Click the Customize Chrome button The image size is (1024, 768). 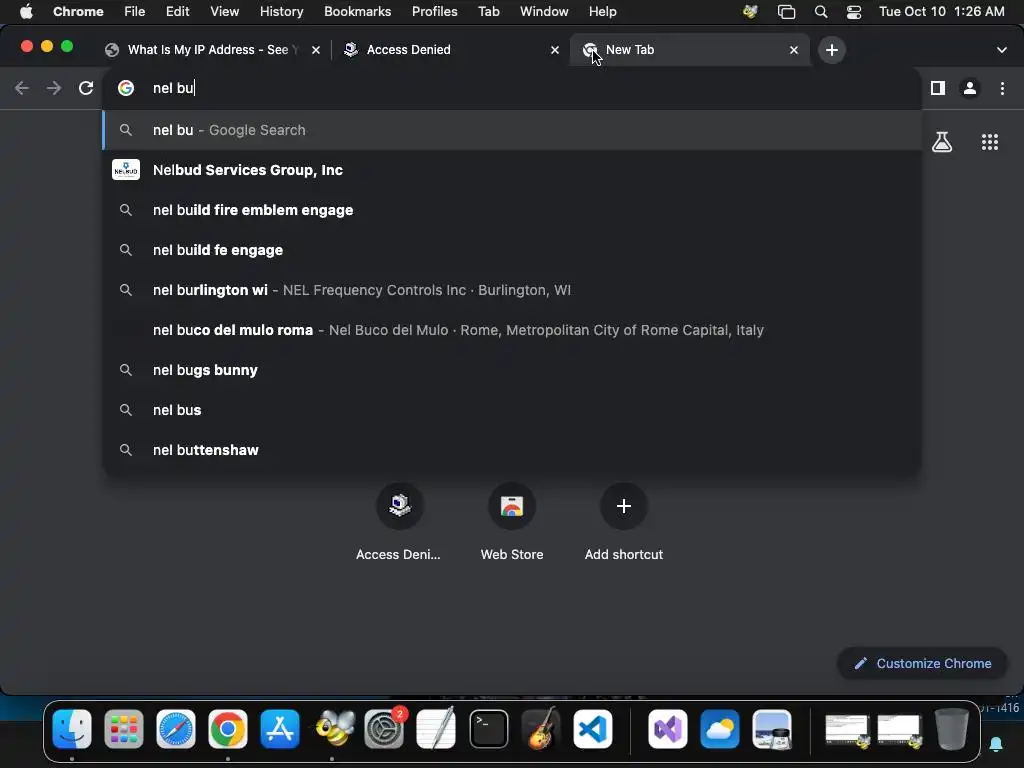(922, 664)
